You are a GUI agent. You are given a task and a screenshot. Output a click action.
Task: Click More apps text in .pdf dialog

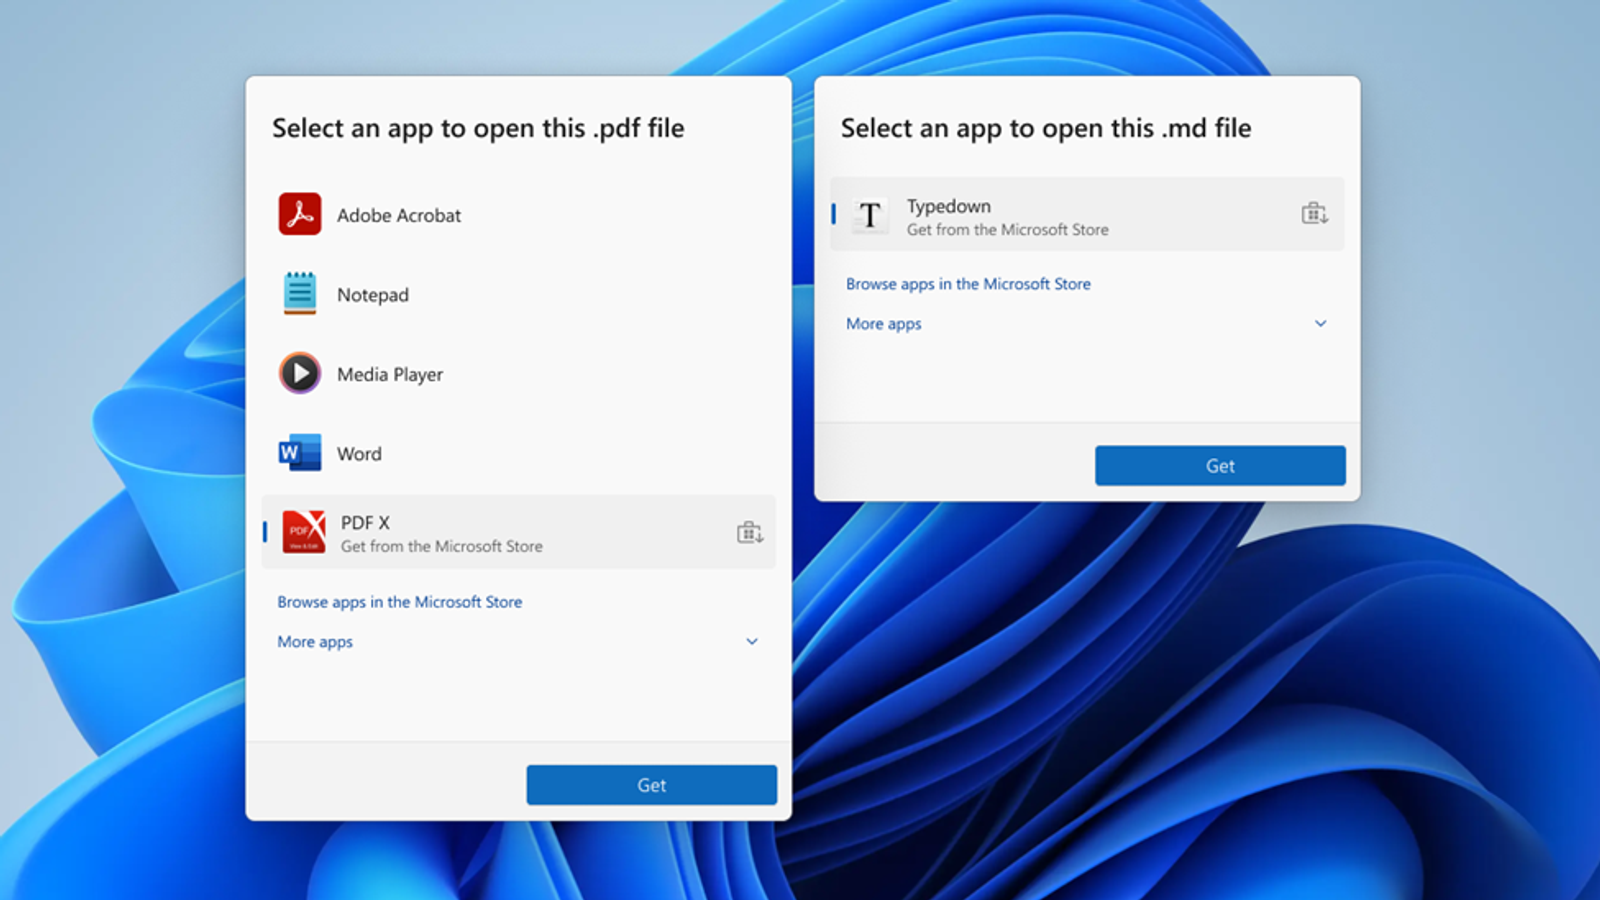point(315,642)
